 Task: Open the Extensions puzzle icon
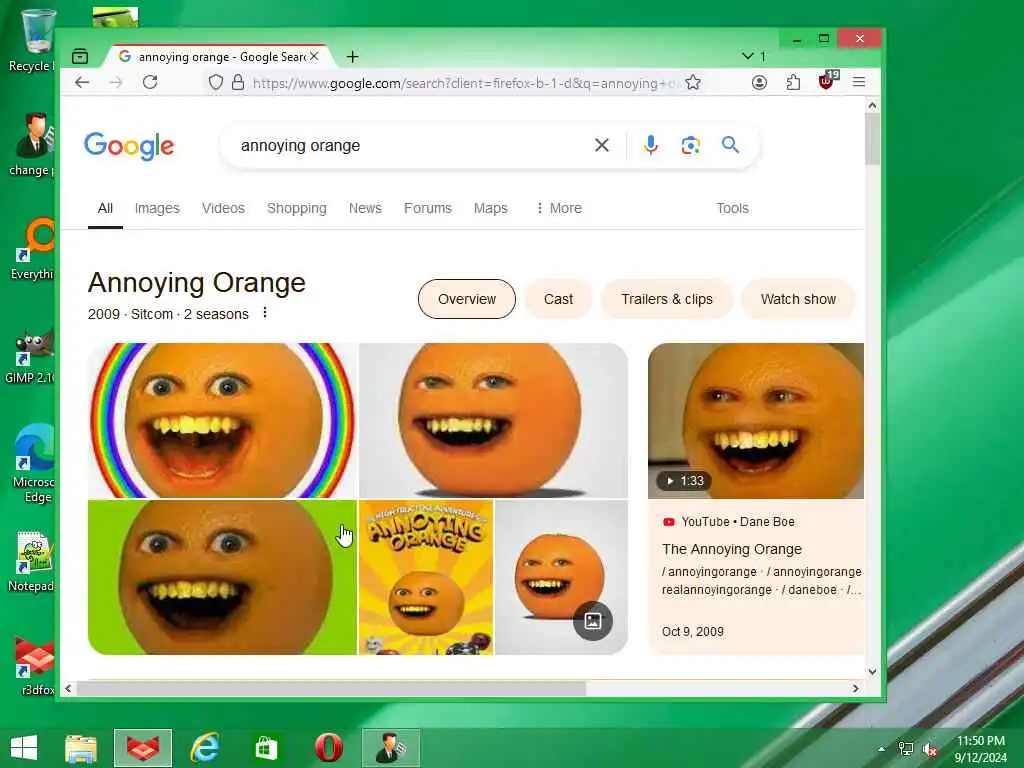coord(793,82)
